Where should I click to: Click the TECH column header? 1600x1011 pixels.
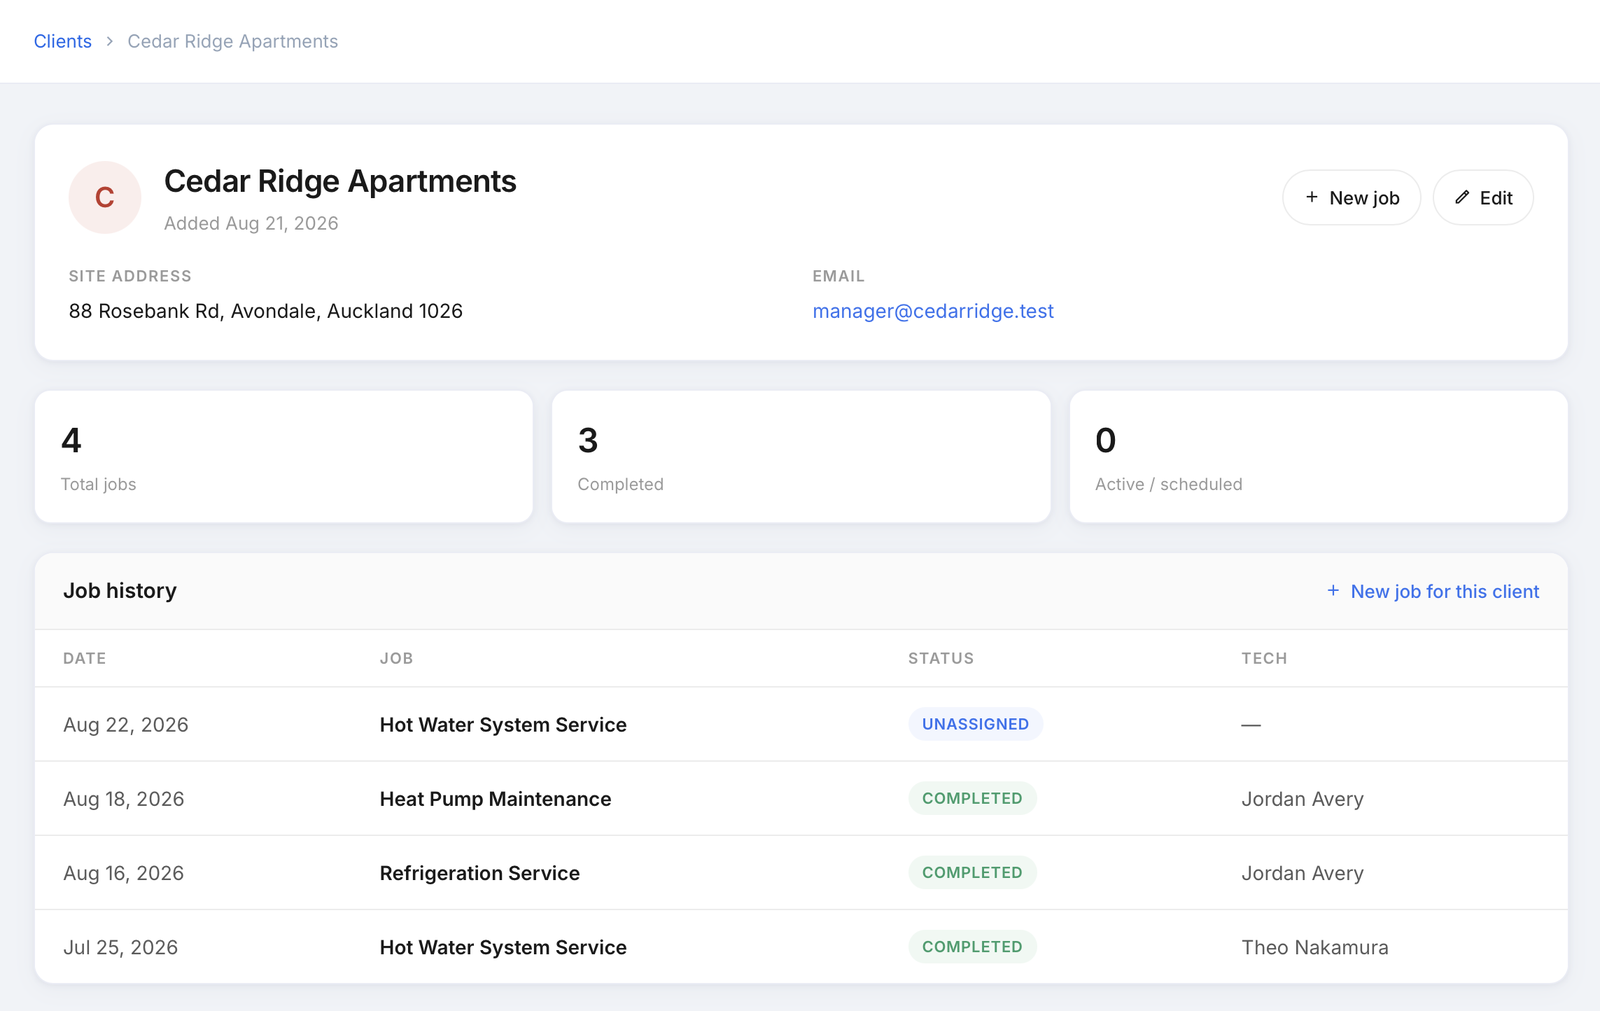coord(1264,658)
